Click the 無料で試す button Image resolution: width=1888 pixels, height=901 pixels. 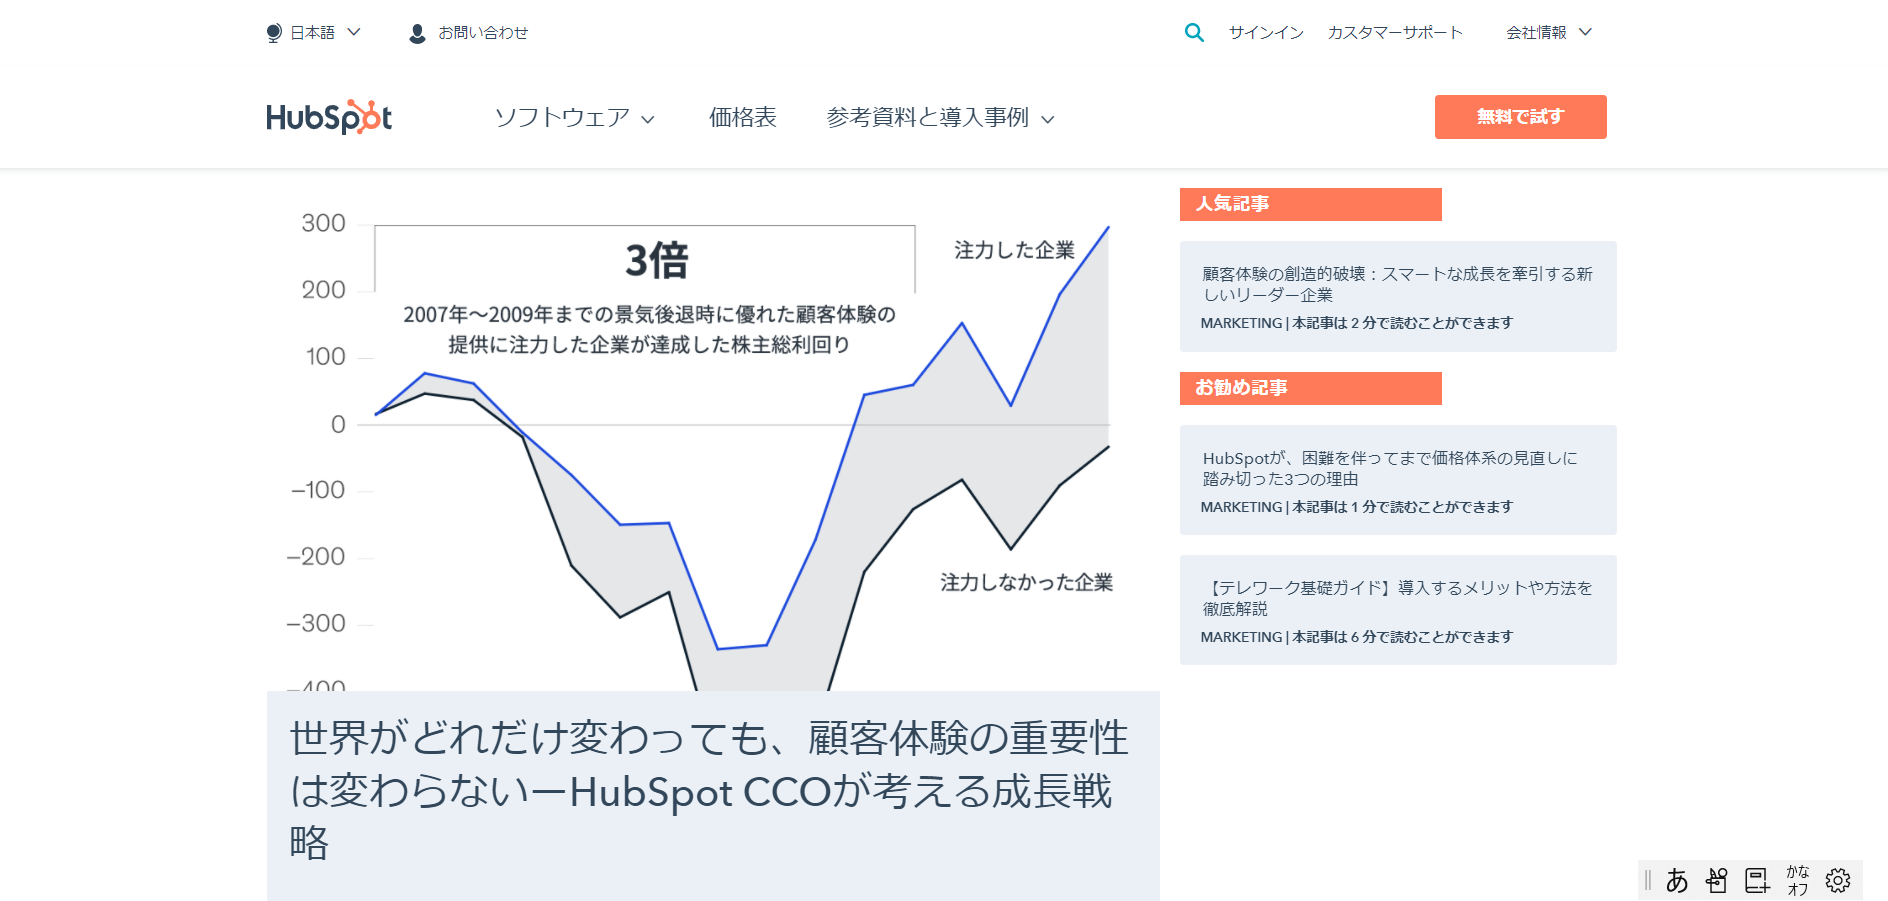(x=1520, y=117)
